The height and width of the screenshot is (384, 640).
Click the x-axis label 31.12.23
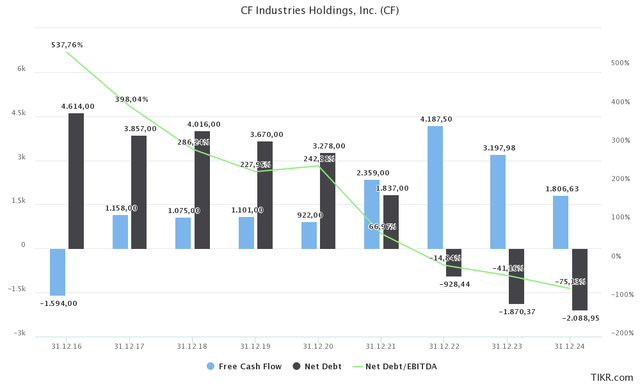coord(507,346)
